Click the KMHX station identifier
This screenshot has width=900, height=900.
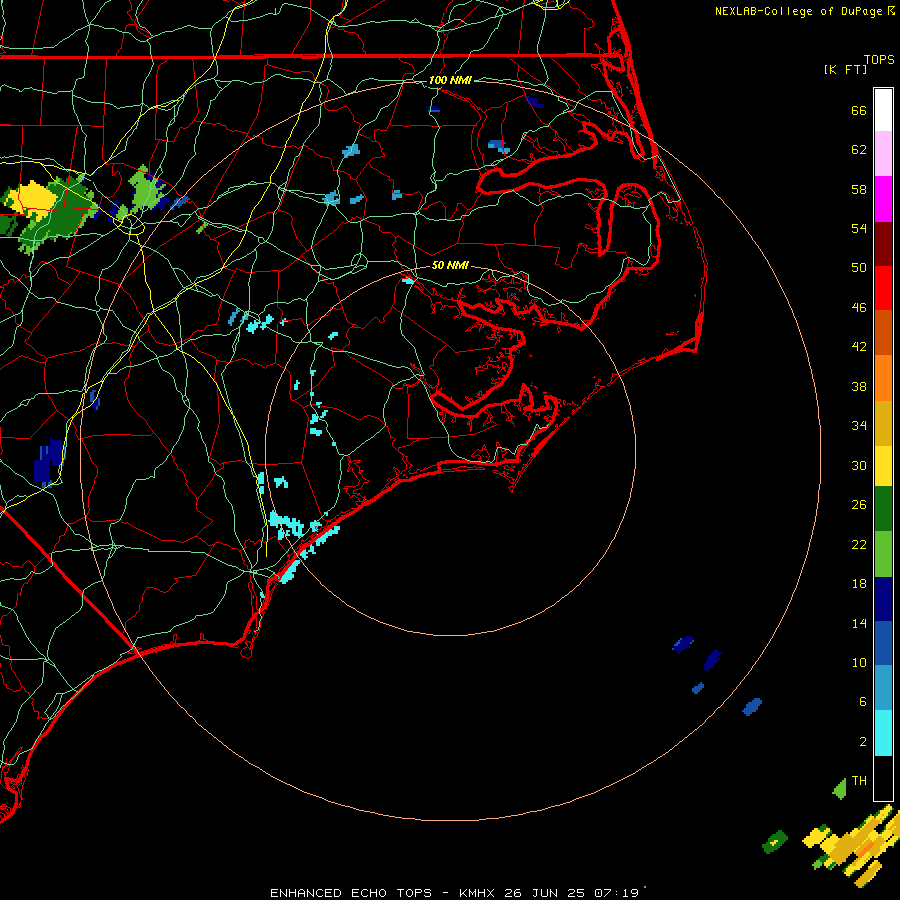click(x=478, y=893)
